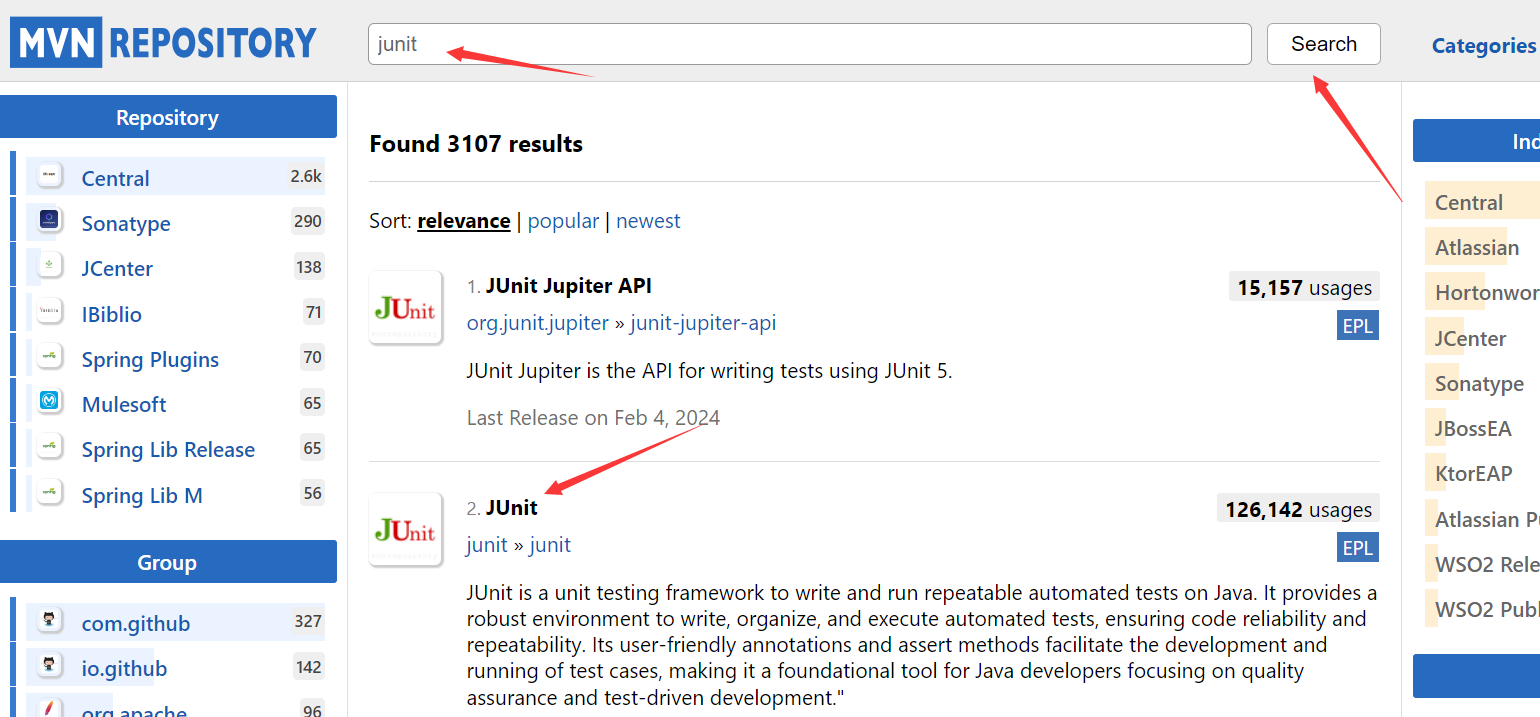Focus the search box containing junit
The height and width of the screenshot is (717, 1540).
click(810, 44)
